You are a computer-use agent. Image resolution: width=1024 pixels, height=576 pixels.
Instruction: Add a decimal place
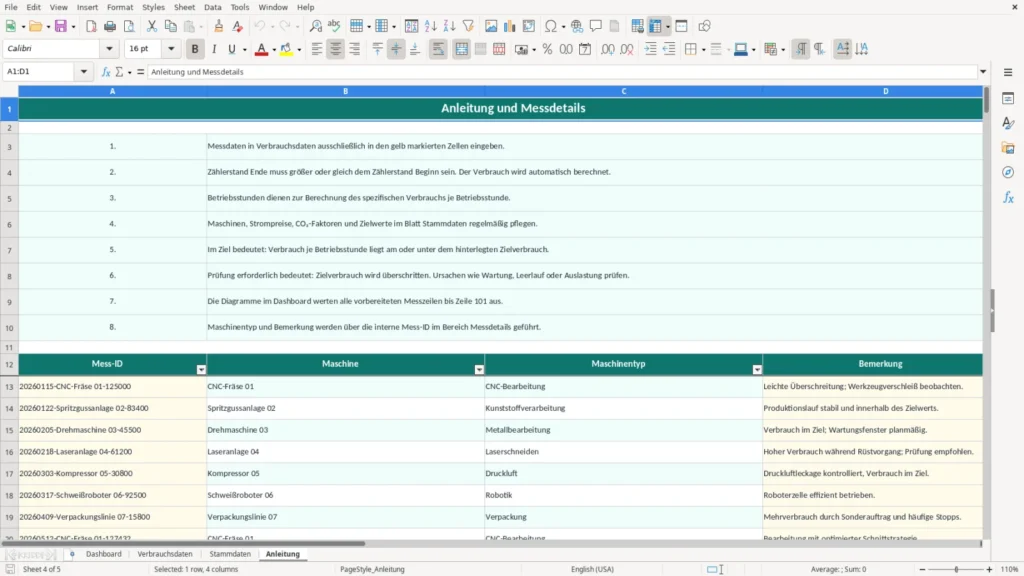pyautogui.click(x=608, y=49)
